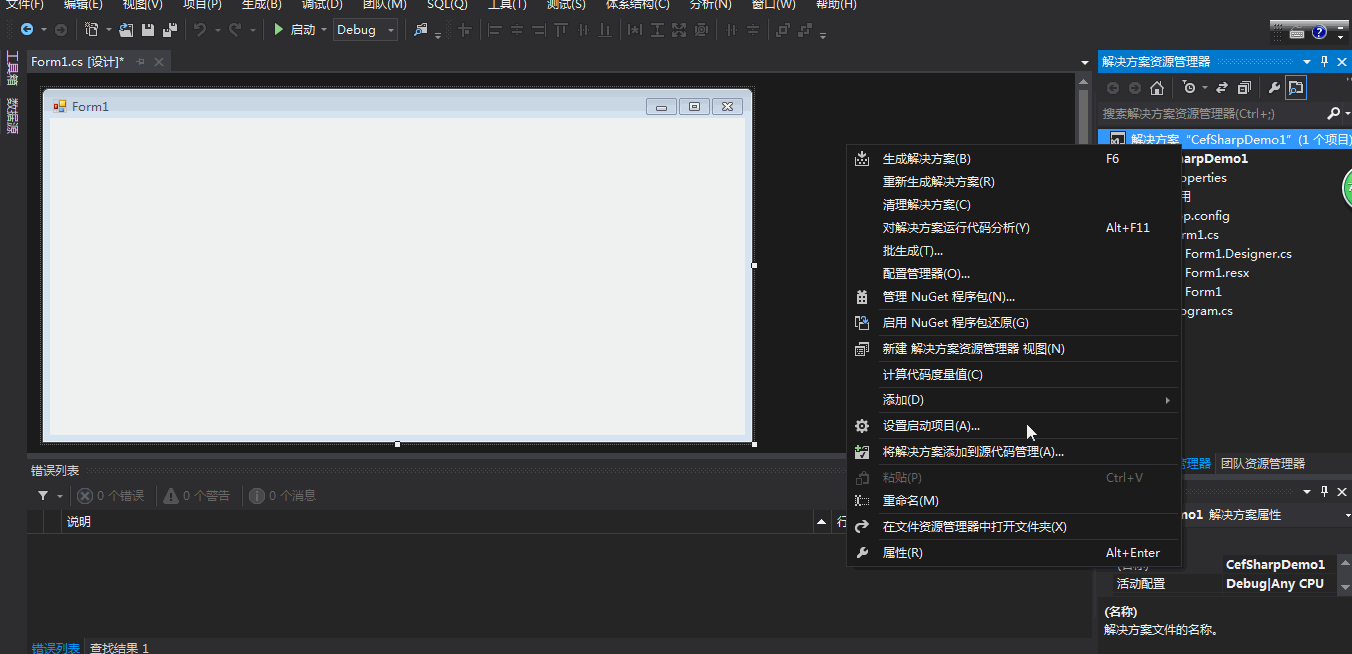This screenshot has height=654, width=1352.
Task: Select 管理 NuGet 程序包(N) from context menu
Action: [950, 296]
